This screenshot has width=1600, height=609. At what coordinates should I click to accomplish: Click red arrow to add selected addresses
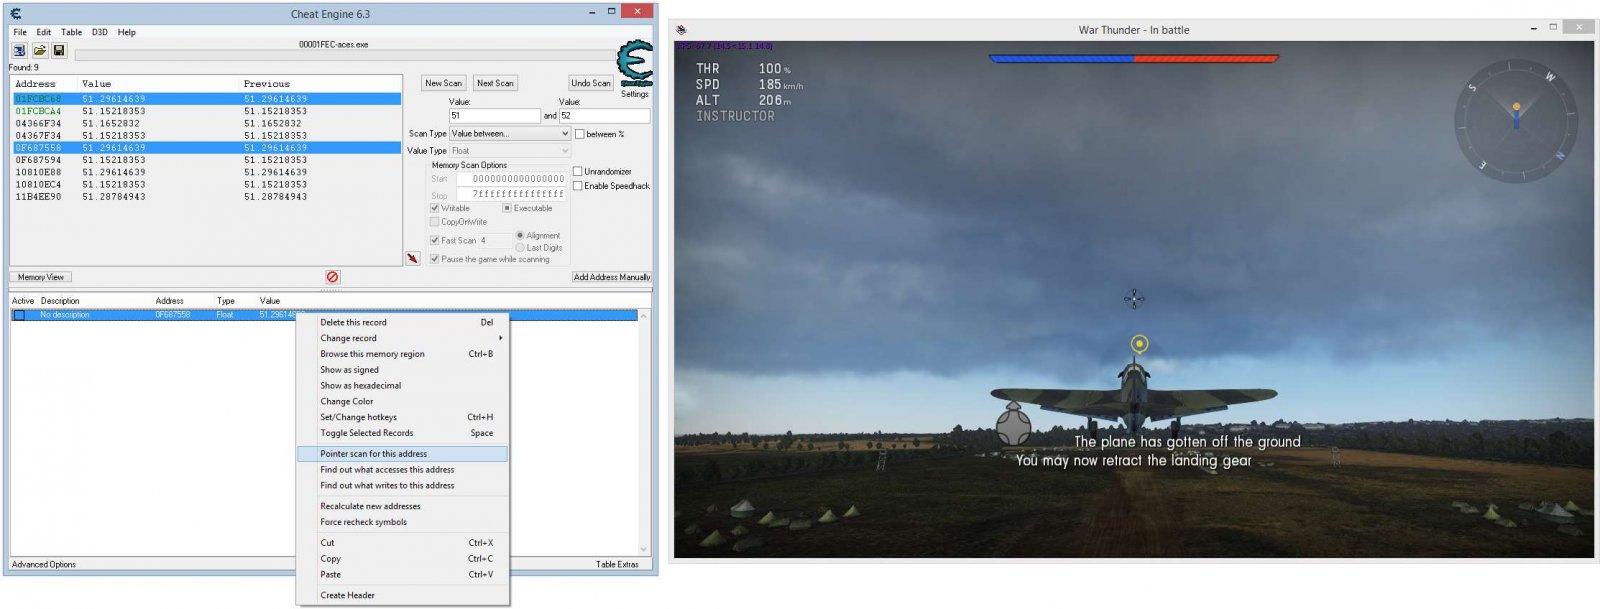pos(412,258)
